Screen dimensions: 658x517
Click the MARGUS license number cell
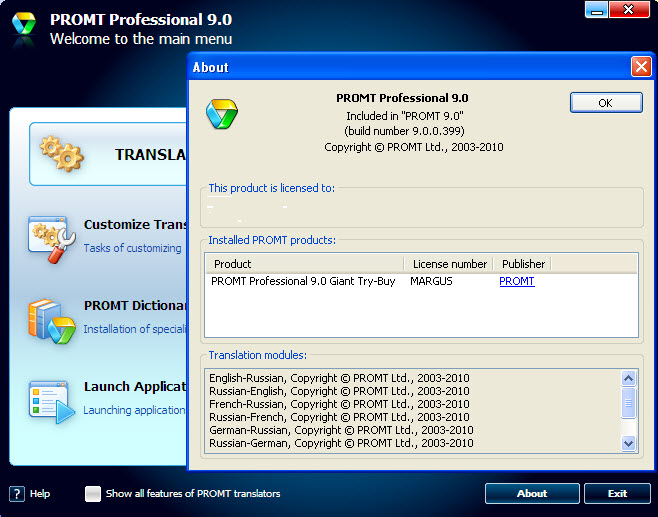(x=431, y=281)
